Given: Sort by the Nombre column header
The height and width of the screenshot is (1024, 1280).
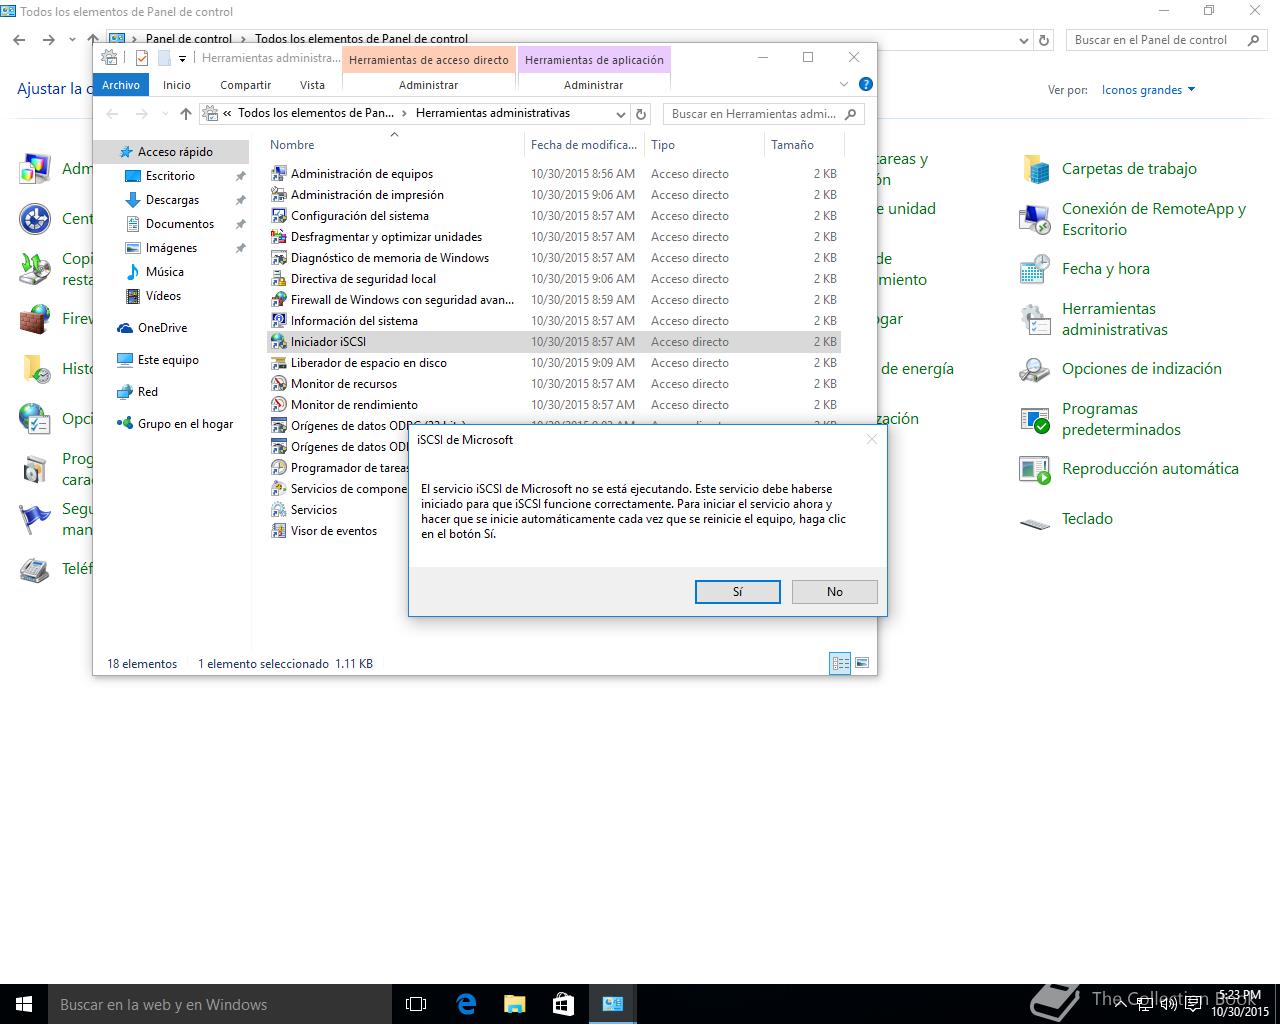Looking at the screenshot, I should pos(393,145).
